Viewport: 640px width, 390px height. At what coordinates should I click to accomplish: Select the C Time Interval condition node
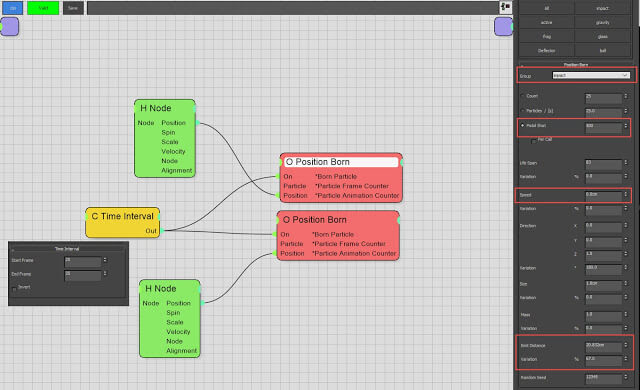(x=123, y=222)
